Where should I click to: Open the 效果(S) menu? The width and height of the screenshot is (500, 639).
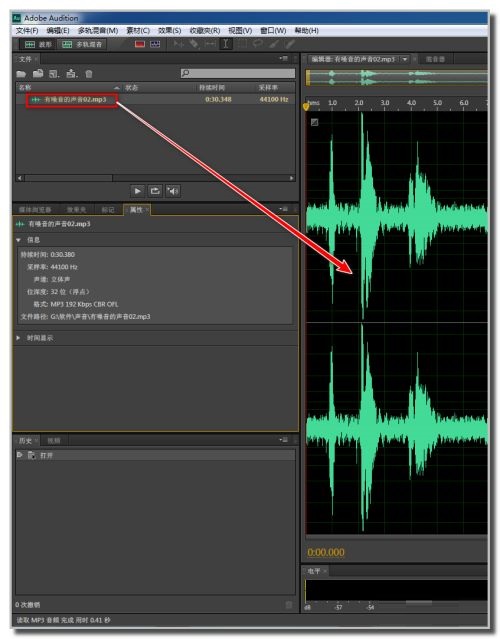(x=170, y=31)
